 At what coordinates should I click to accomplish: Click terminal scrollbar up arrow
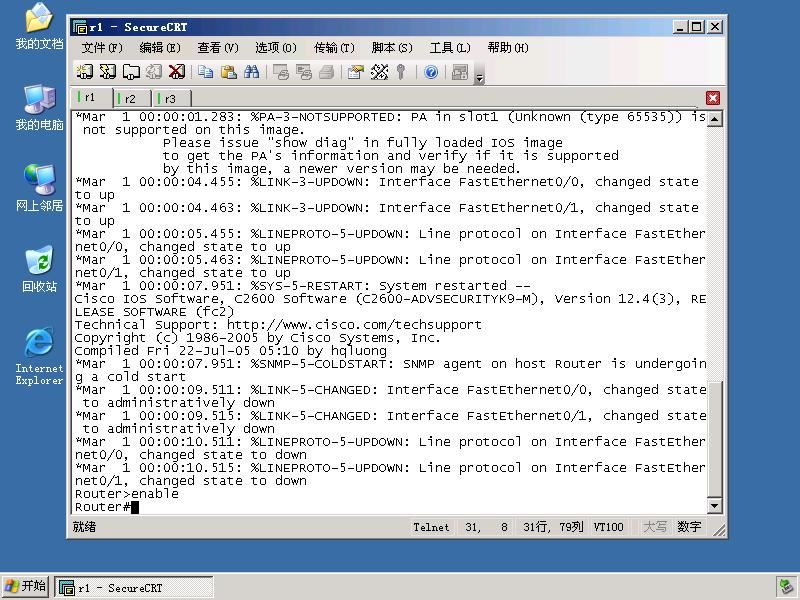[x=714, y=119]
